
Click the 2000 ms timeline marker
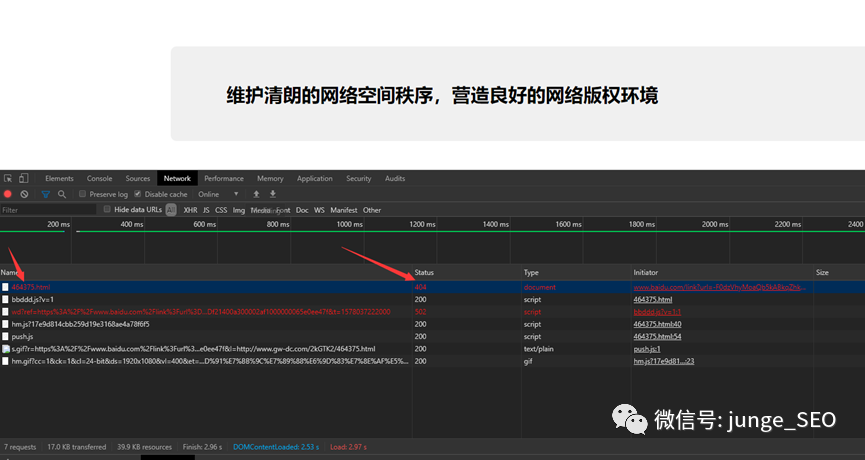715,224
